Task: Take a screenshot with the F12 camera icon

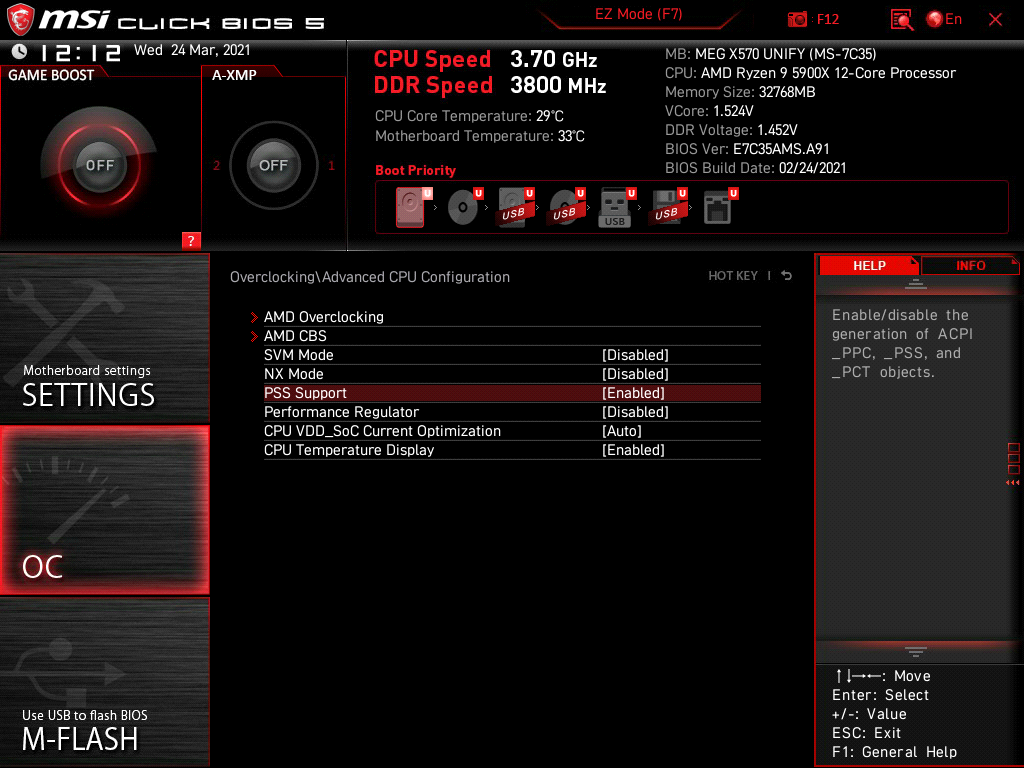Action: (797, 20)
